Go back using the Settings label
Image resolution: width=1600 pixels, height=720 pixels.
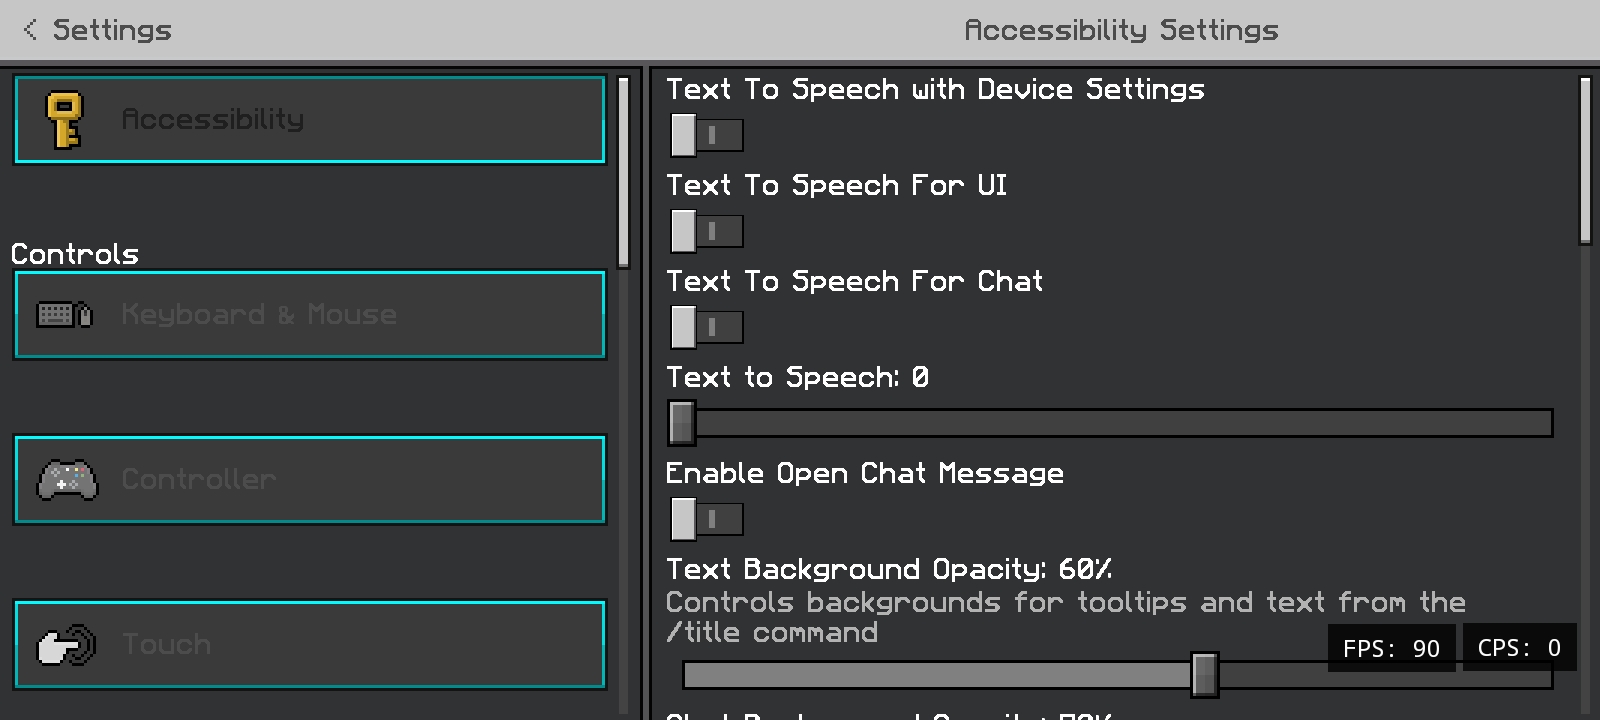pyautogui.click(x=112, y=30)
